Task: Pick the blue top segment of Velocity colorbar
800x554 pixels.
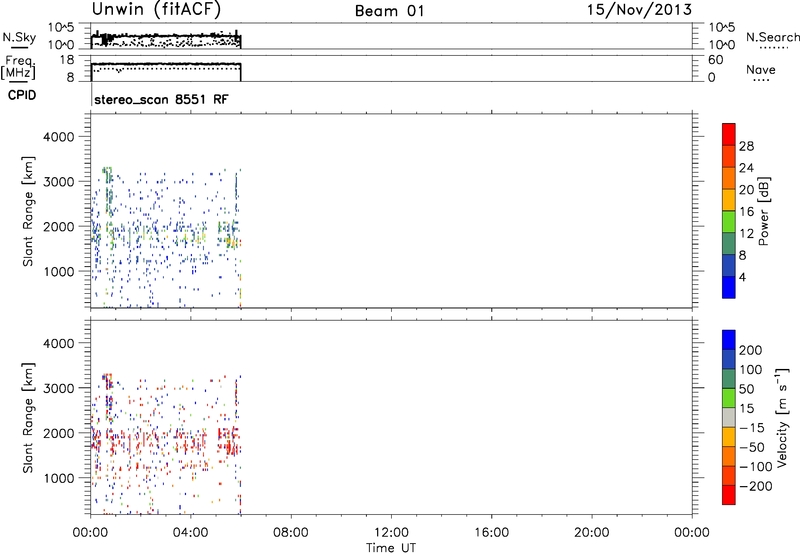Action: [729, 340]
